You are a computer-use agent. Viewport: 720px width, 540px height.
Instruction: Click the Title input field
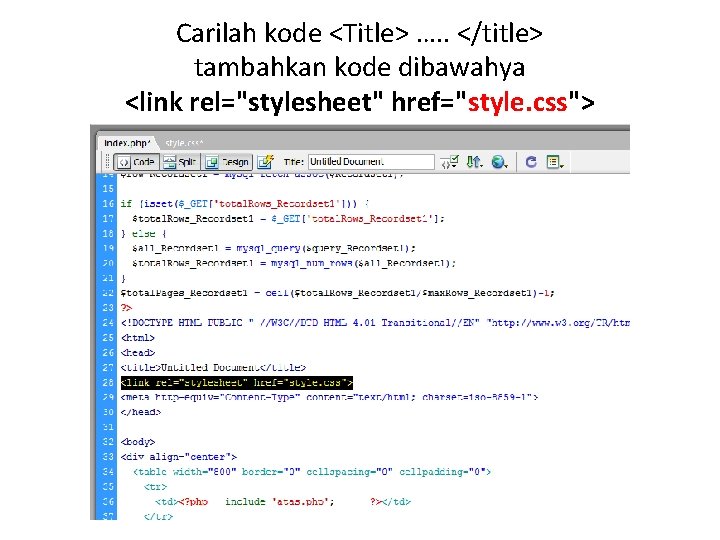pos(371,162)
